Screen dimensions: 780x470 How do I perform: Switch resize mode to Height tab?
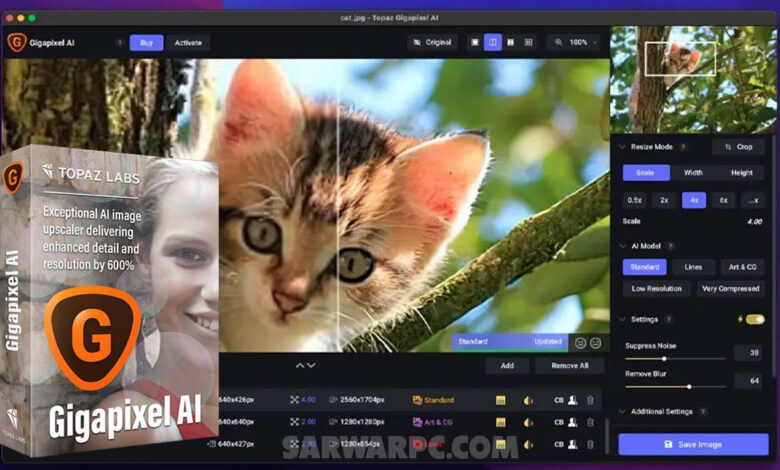click(x=742, y=173)
